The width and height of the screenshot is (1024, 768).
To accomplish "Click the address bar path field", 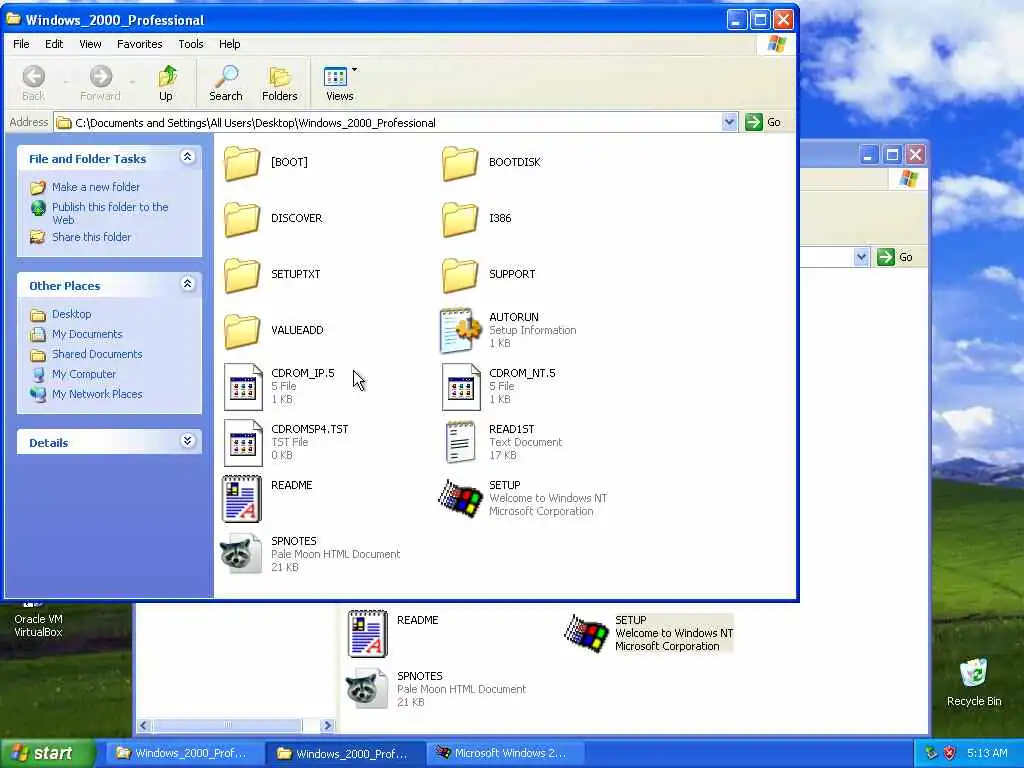I will [389, 123].
